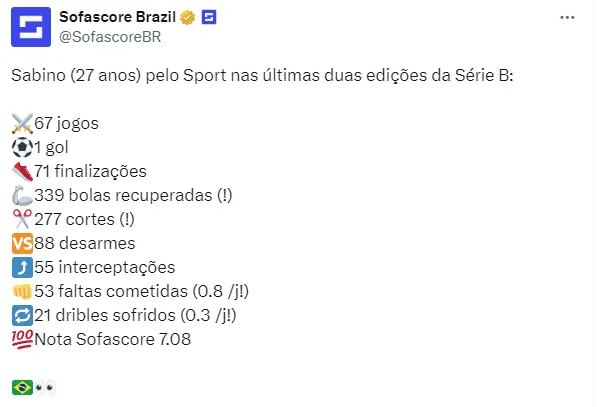Click the red 100 emoji beside Nota Sofascore
Image resolution: width=601 pixels, height=407 pixels.
pyautogui.click(x=22, y=339)
